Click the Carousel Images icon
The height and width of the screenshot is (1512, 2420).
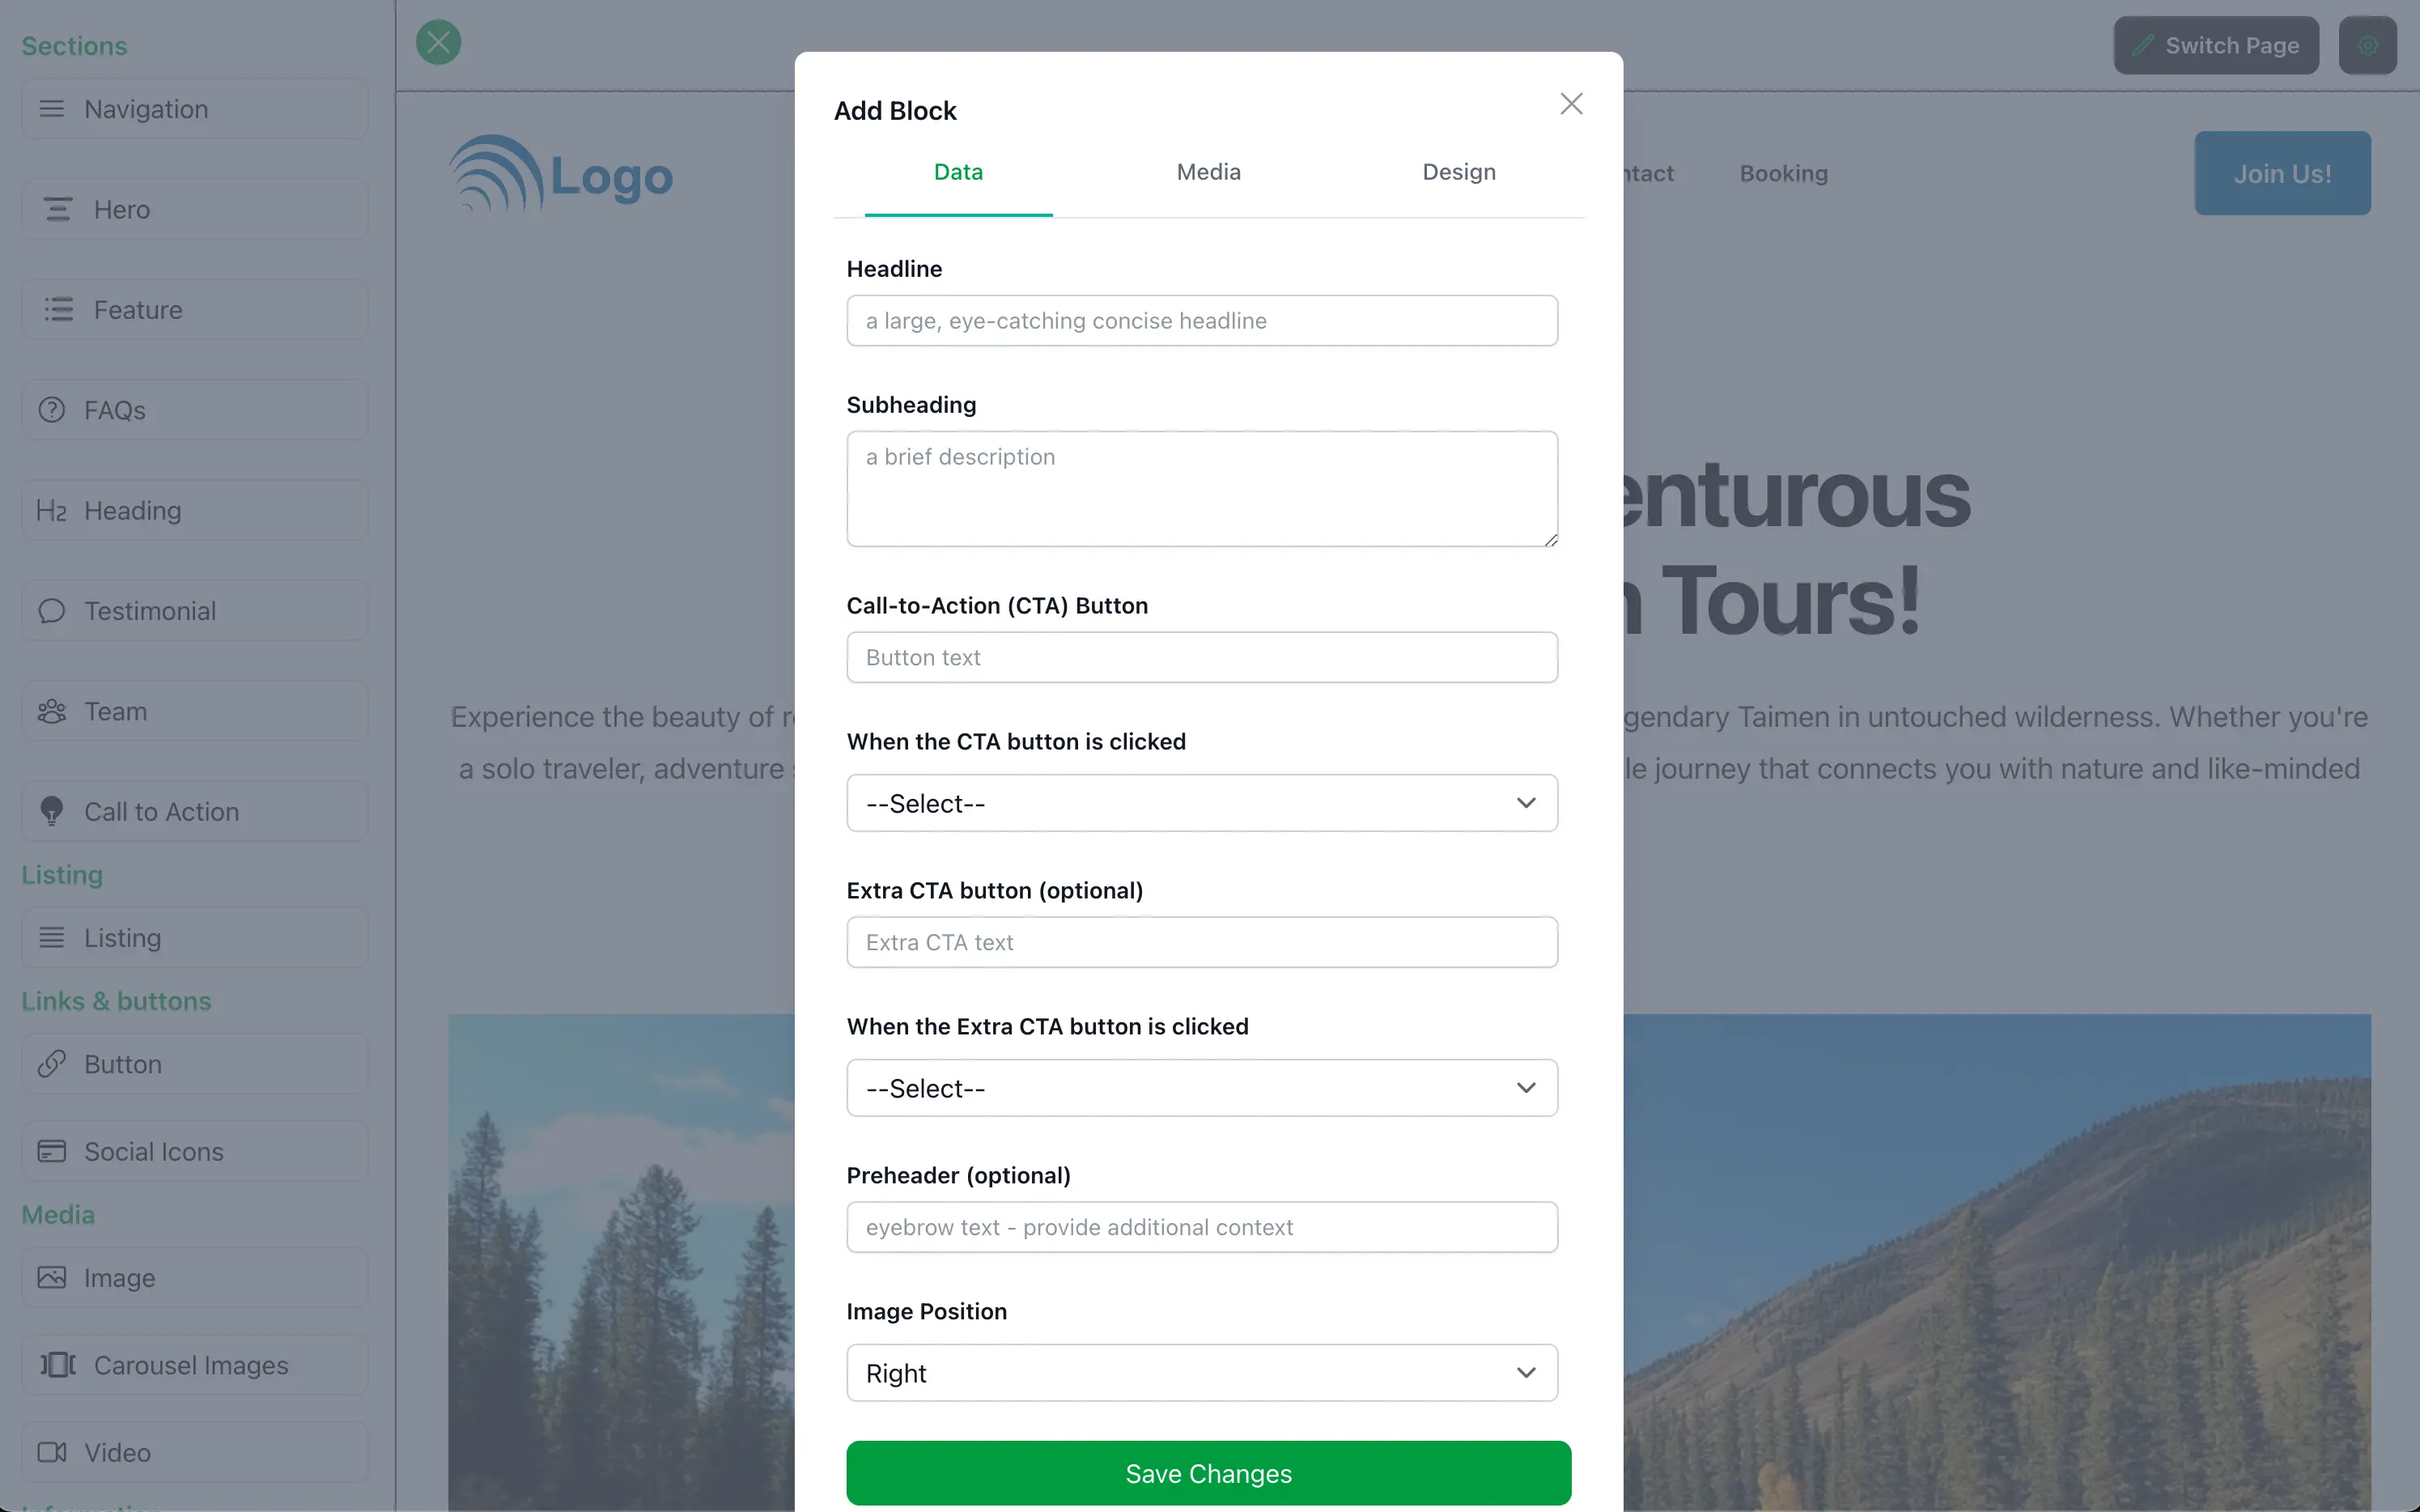pyautogui.click(x=58, y=1365)
